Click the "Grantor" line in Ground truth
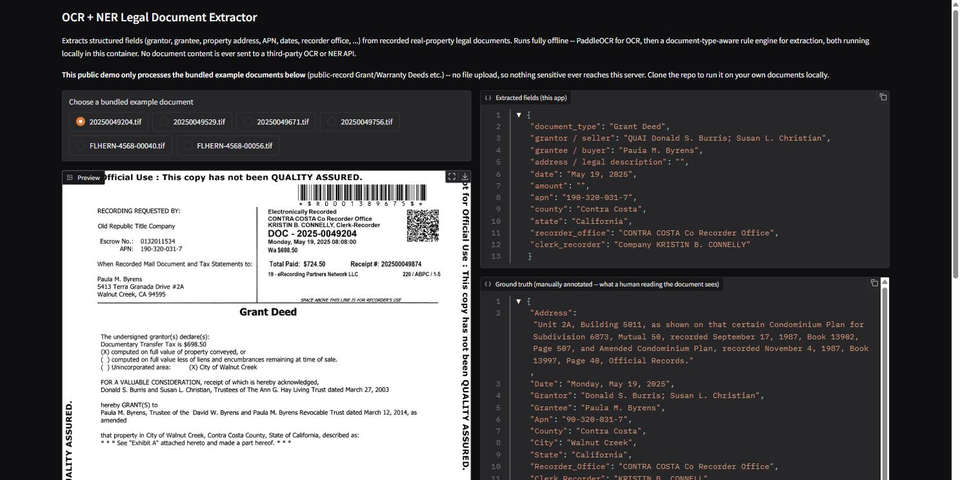The image size is (960, 480). (647, 396)
